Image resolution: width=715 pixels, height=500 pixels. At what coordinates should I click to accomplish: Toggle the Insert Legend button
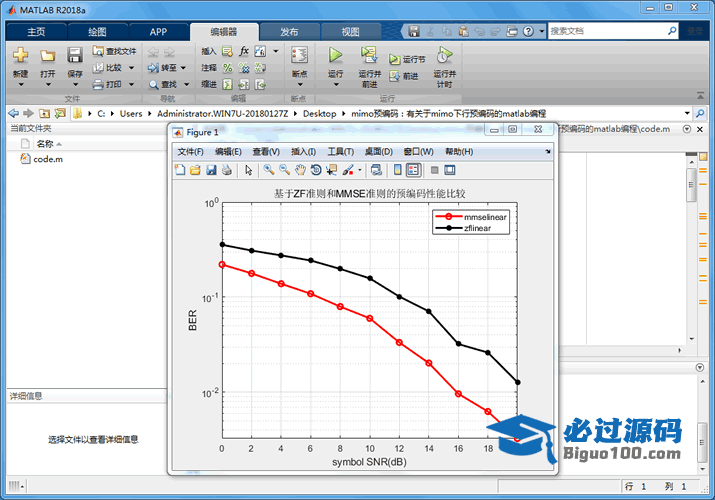[x=413, y=170]
